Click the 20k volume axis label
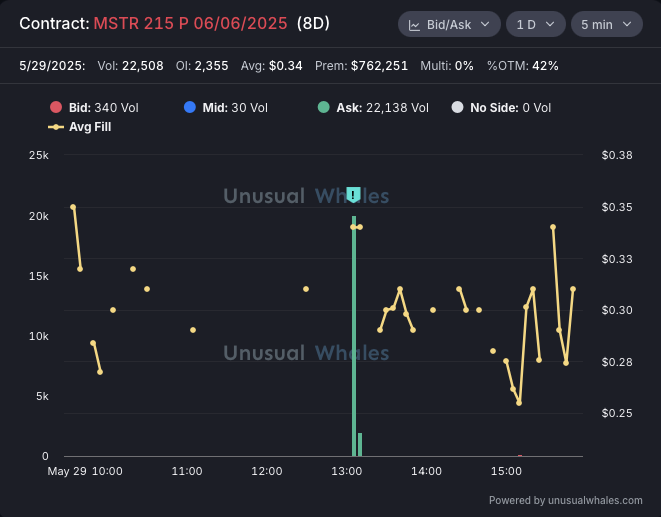 pyautogui.click(x=39, y=216)
